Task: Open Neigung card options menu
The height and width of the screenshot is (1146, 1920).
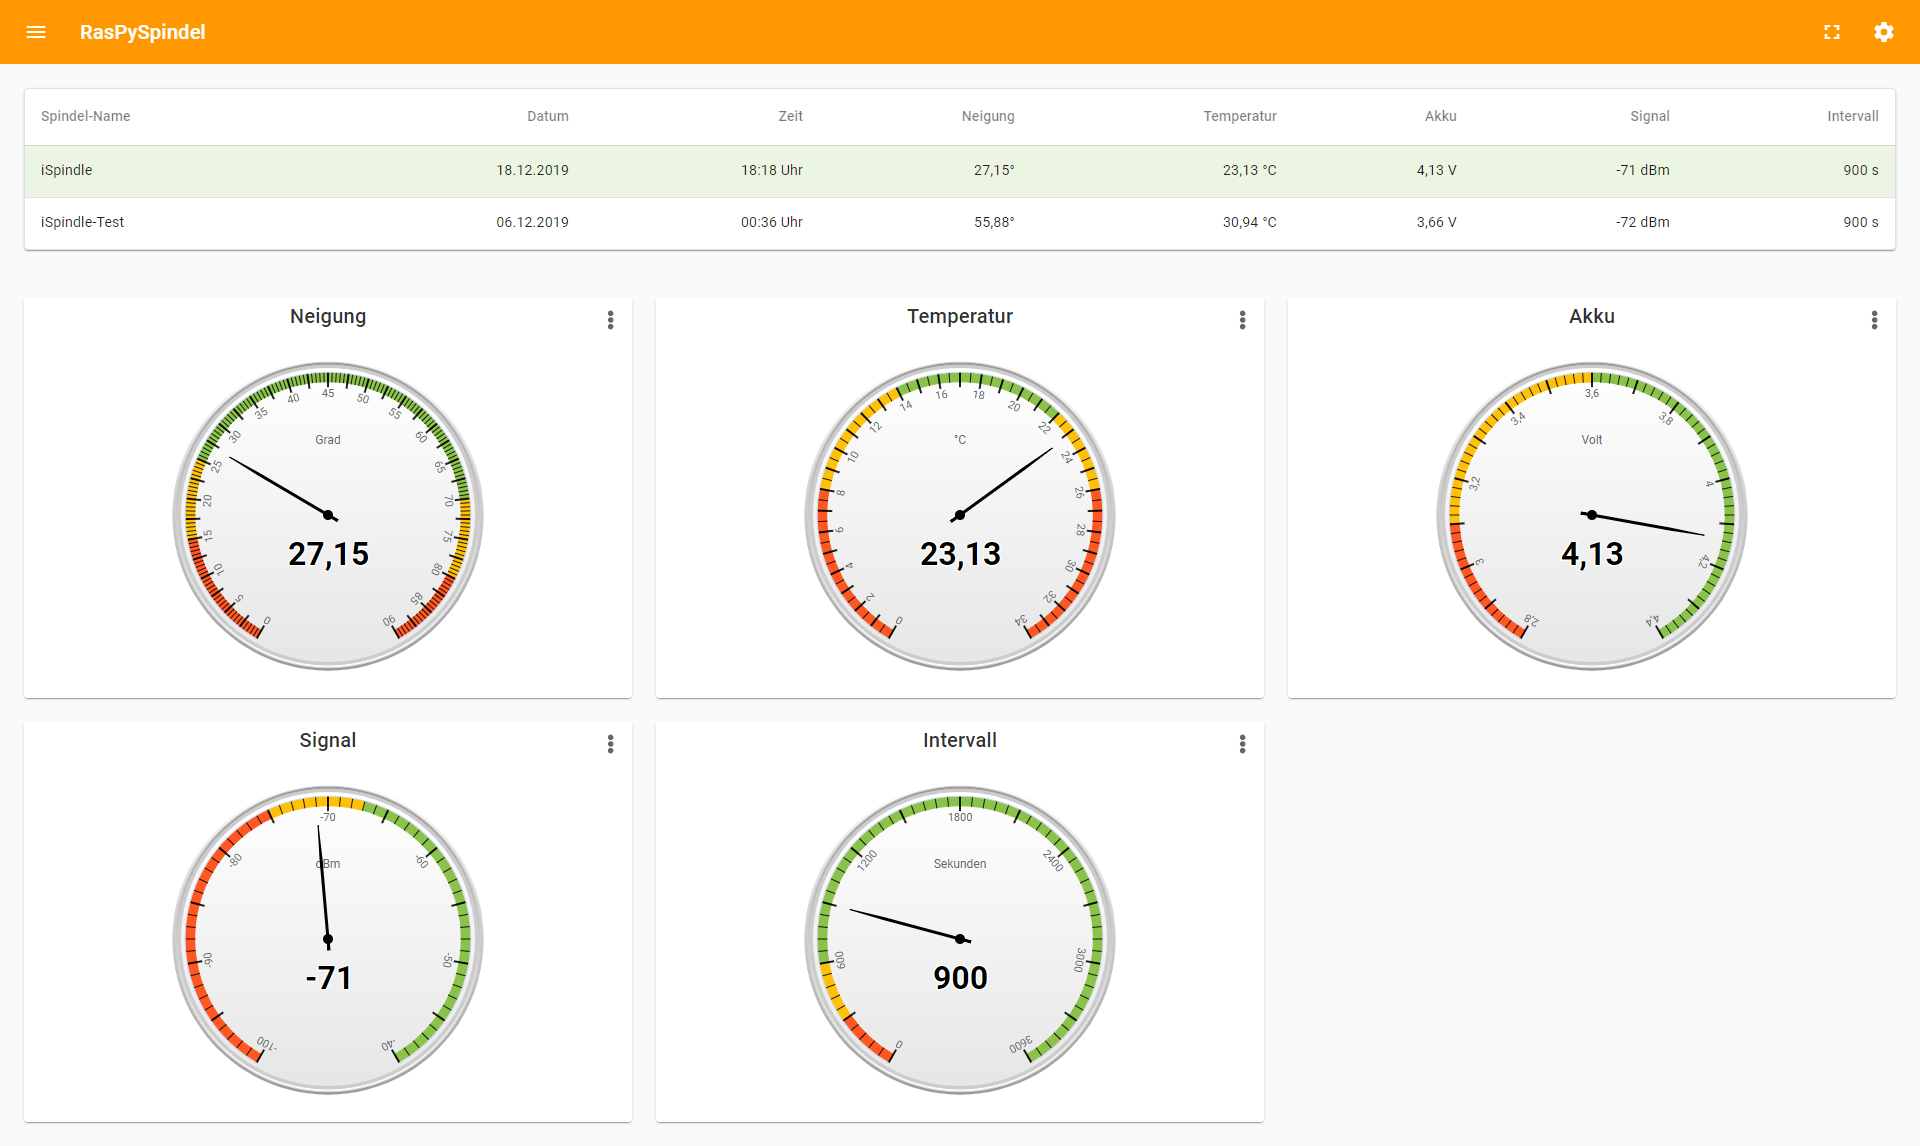Action: 610,320
